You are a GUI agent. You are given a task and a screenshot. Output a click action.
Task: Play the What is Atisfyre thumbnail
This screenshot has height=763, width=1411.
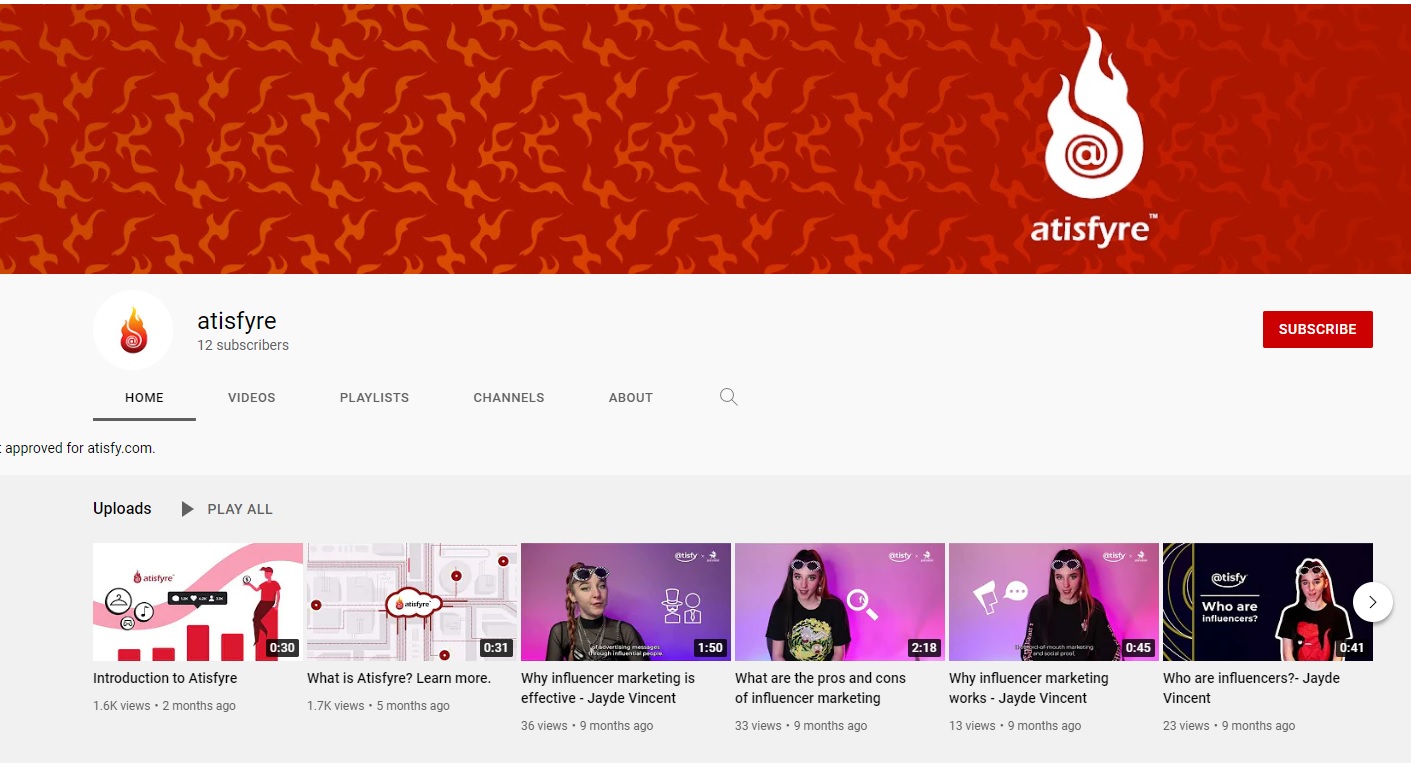(412, 602)
